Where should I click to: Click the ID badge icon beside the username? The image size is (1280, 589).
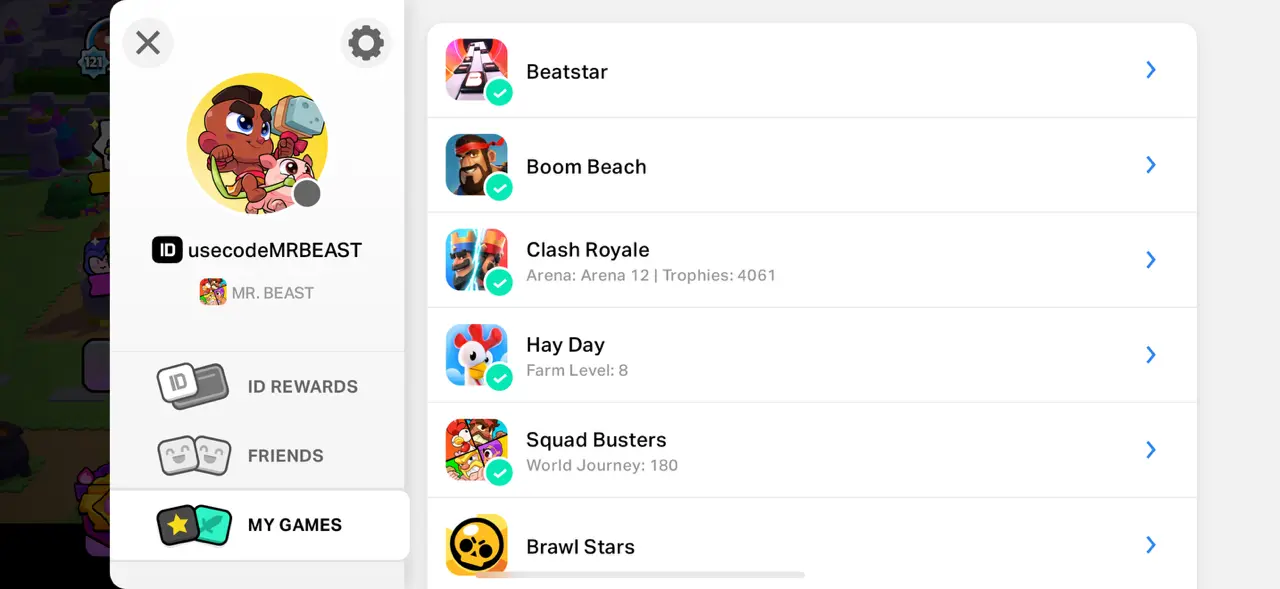(167, 250)
